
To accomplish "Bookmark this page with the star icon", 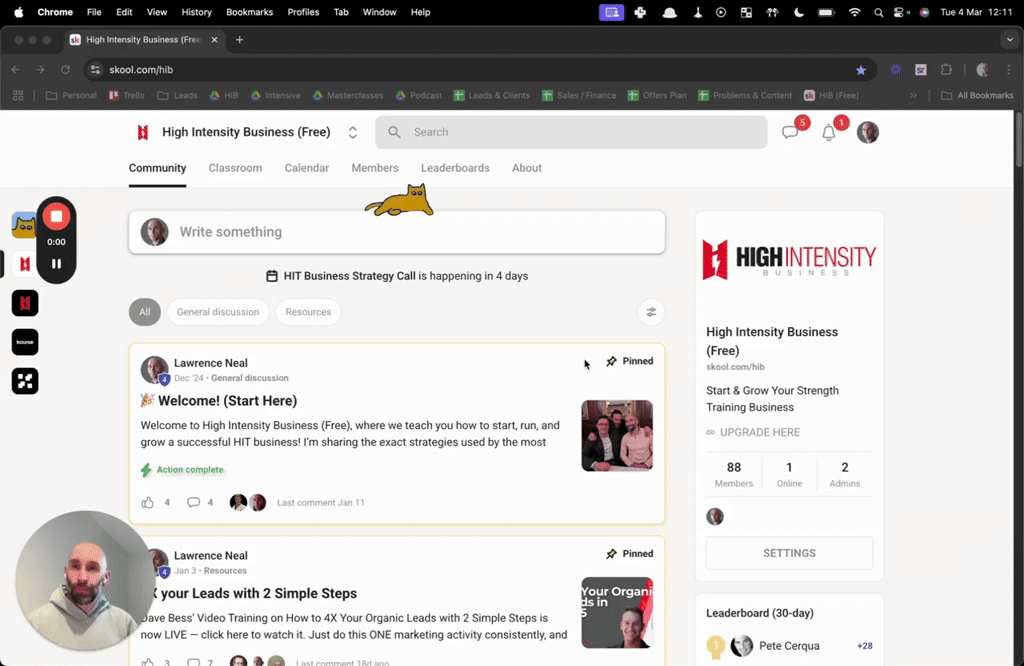I will (861, 70).
